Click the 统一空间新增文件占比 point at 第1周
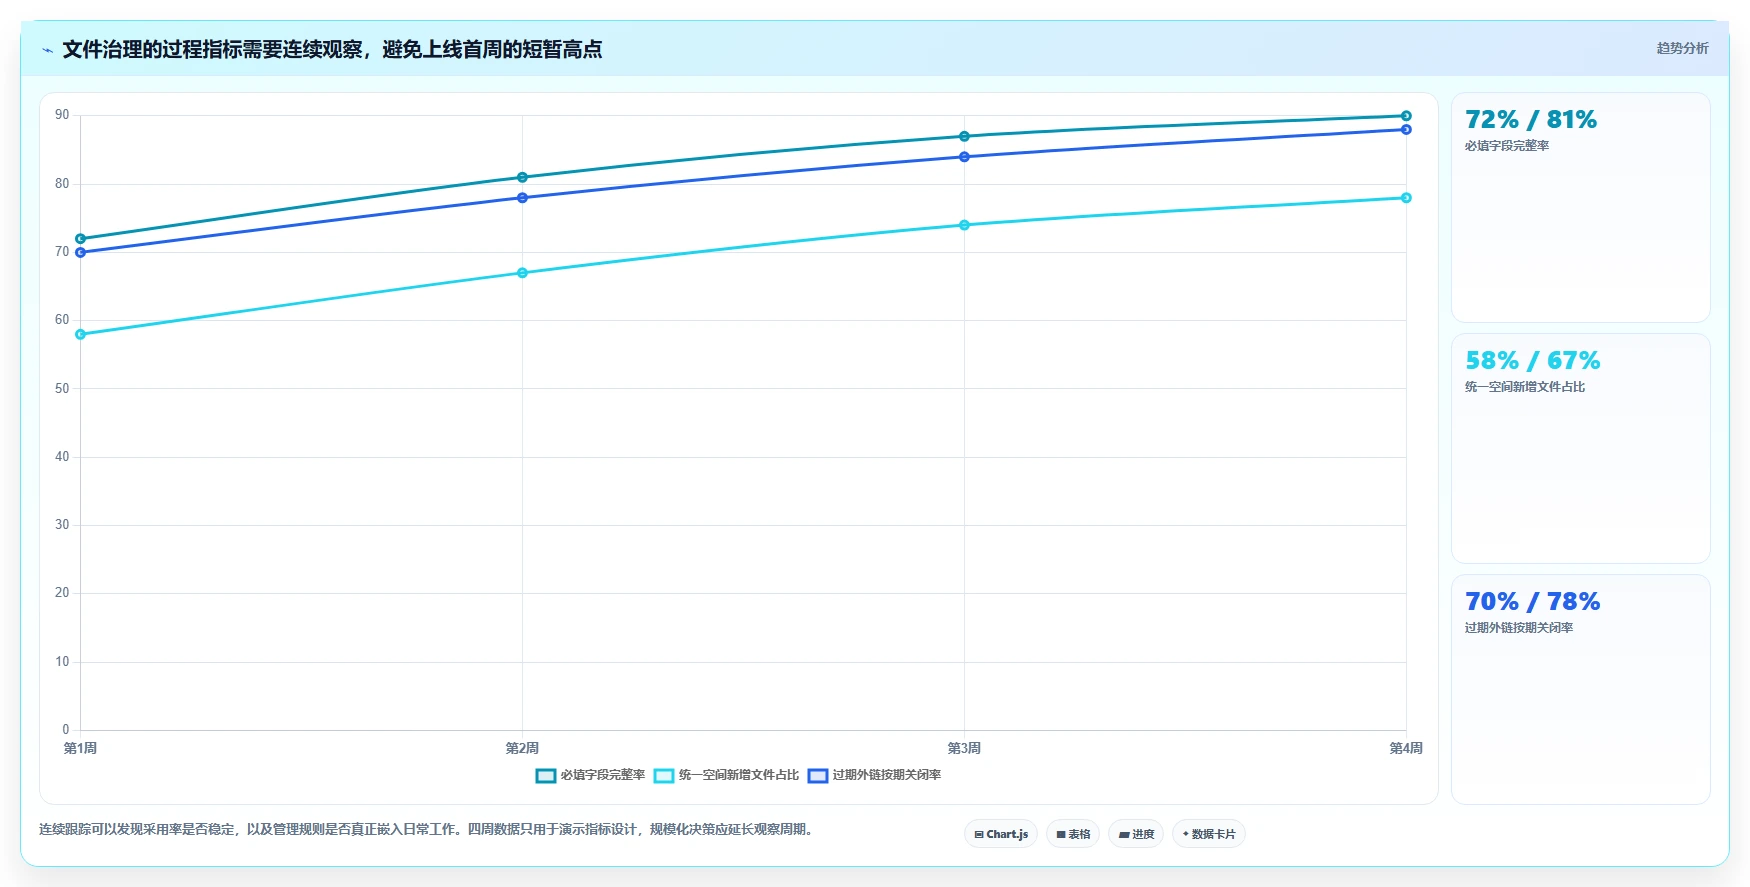This screenshot has width=1750, height=887. pos(80,334)
